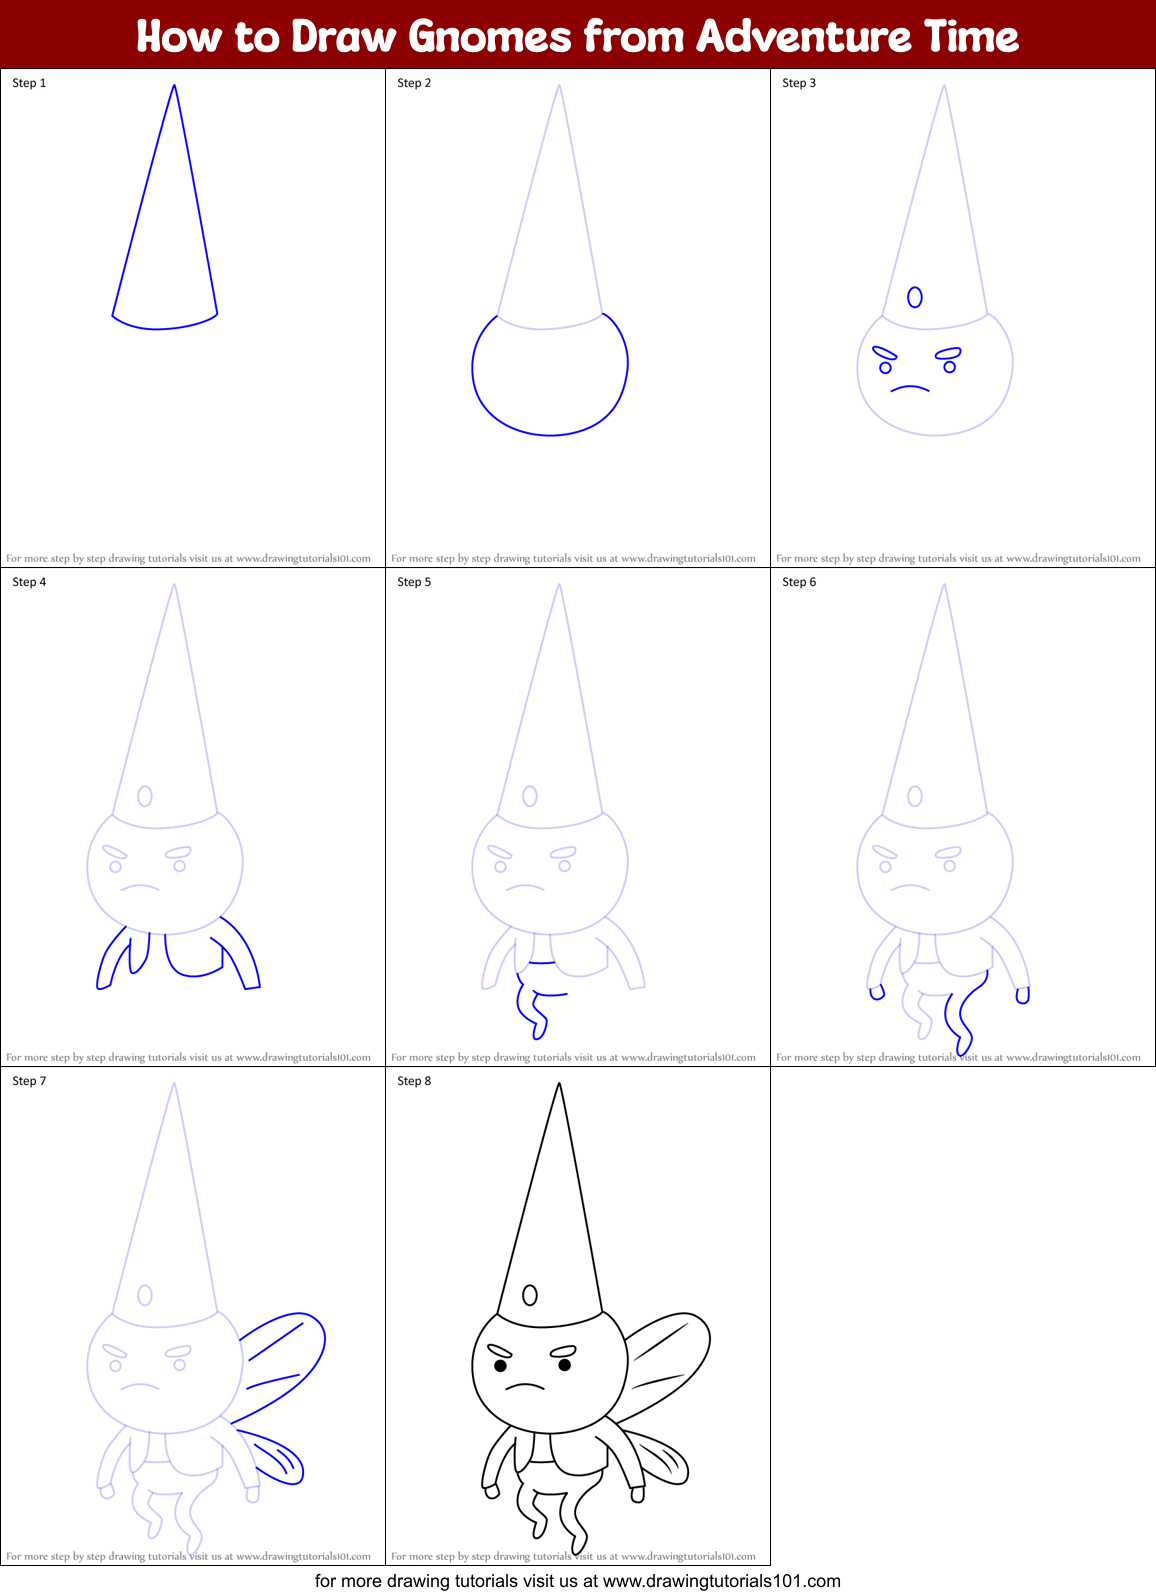
Task: Click the Step 7 panel's drawingtutorials101.com credit line
Action: [188, 1556]
